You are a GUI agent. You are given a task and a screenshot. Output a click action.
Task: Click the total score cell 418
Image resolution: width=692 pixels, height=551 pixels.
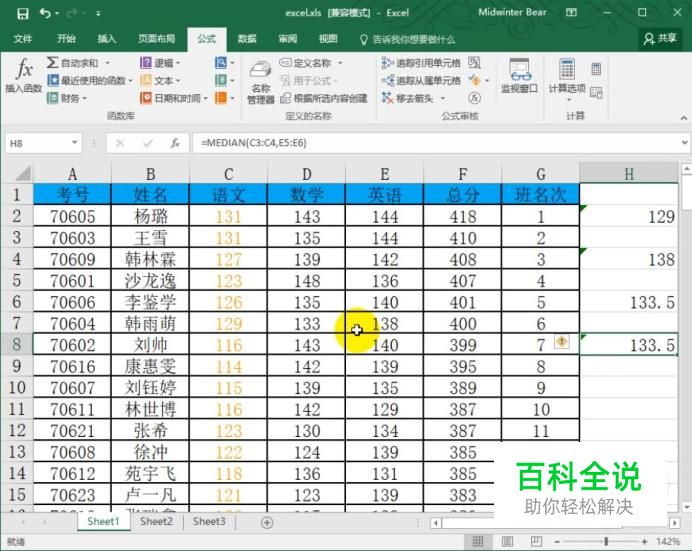pos(463,216)
